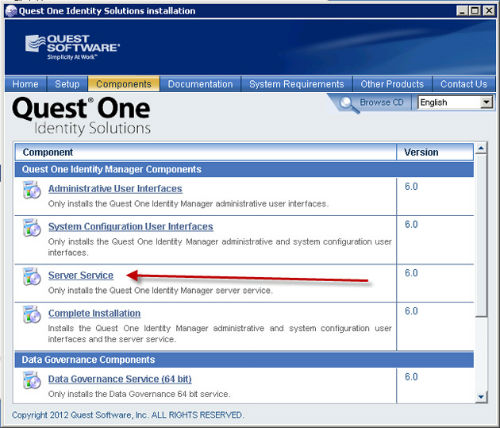Image resolution: width=500 pixels, height=428 pixels.
Task: Go to System Requirements tab
Action: [x=296, y=84]
